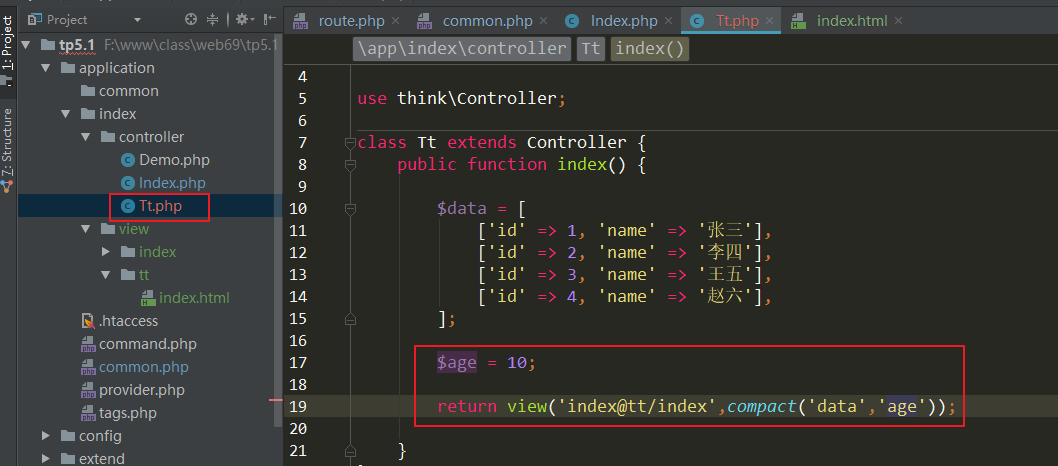Toggle the 1: Project side tool tab
The image size is (1058, 466).
(x=7, y=42)
